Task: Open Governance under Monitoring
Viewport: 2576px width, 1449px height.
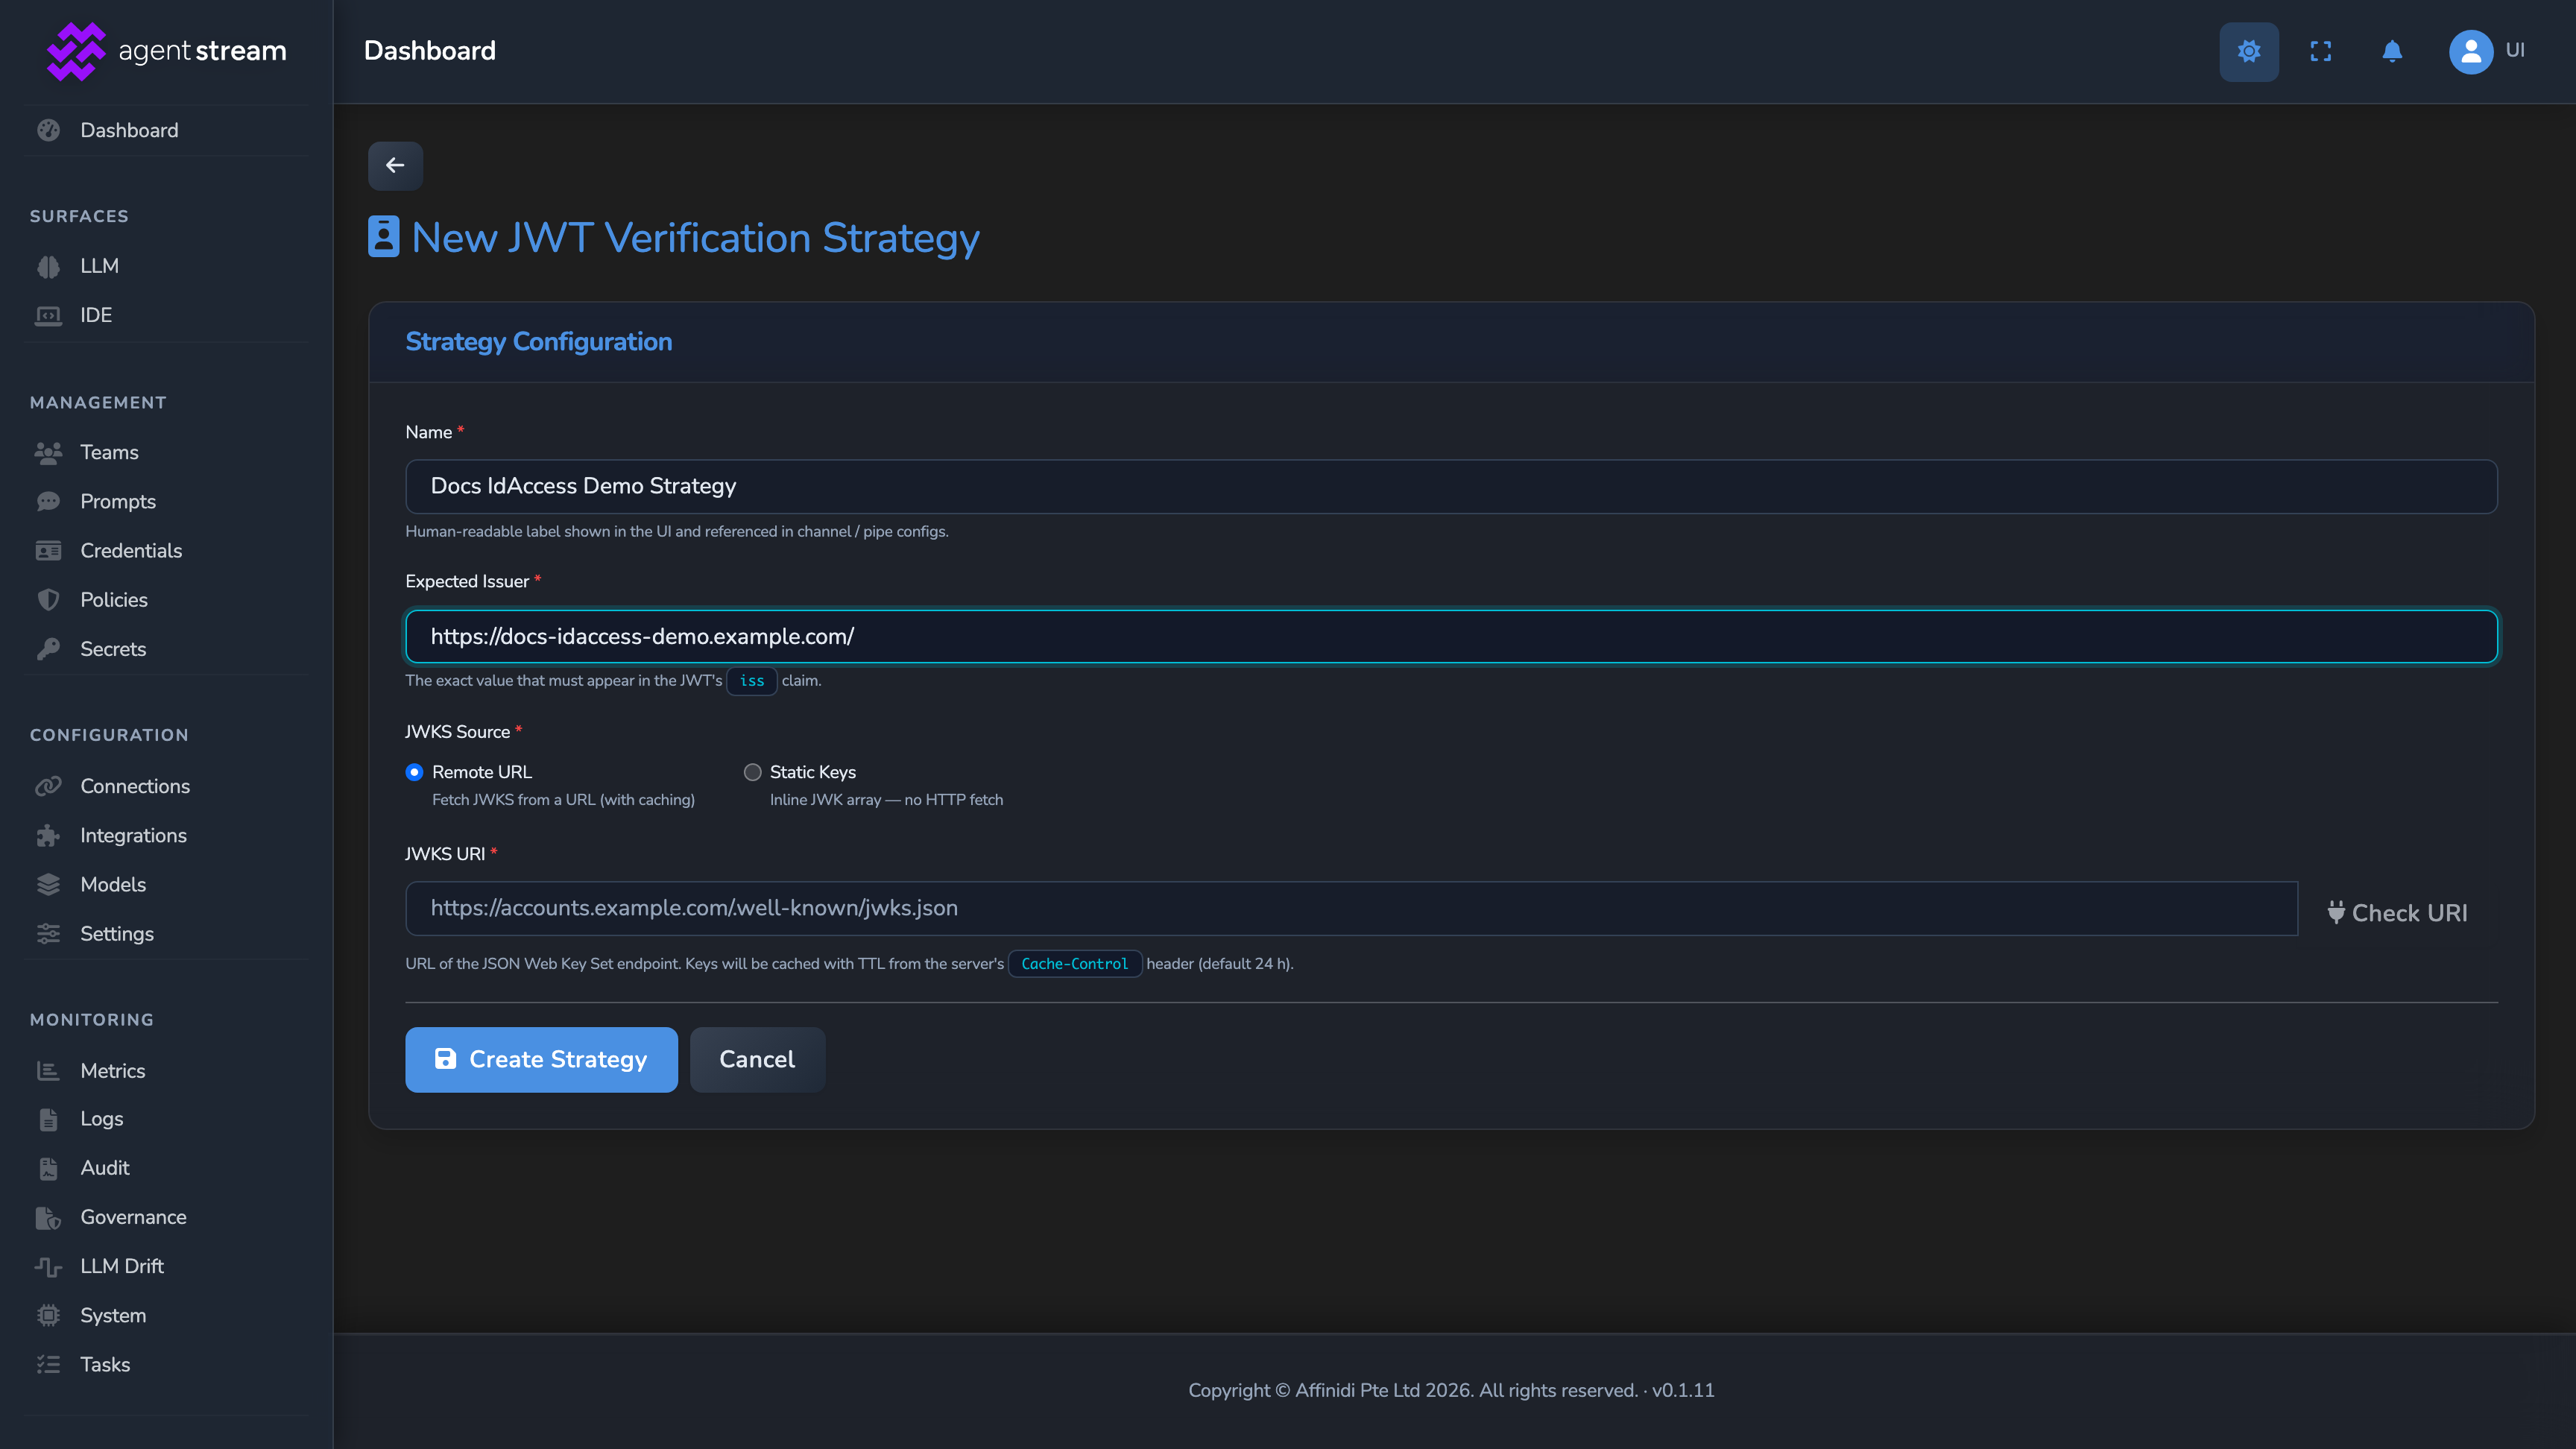Action: pos(166,1218)
